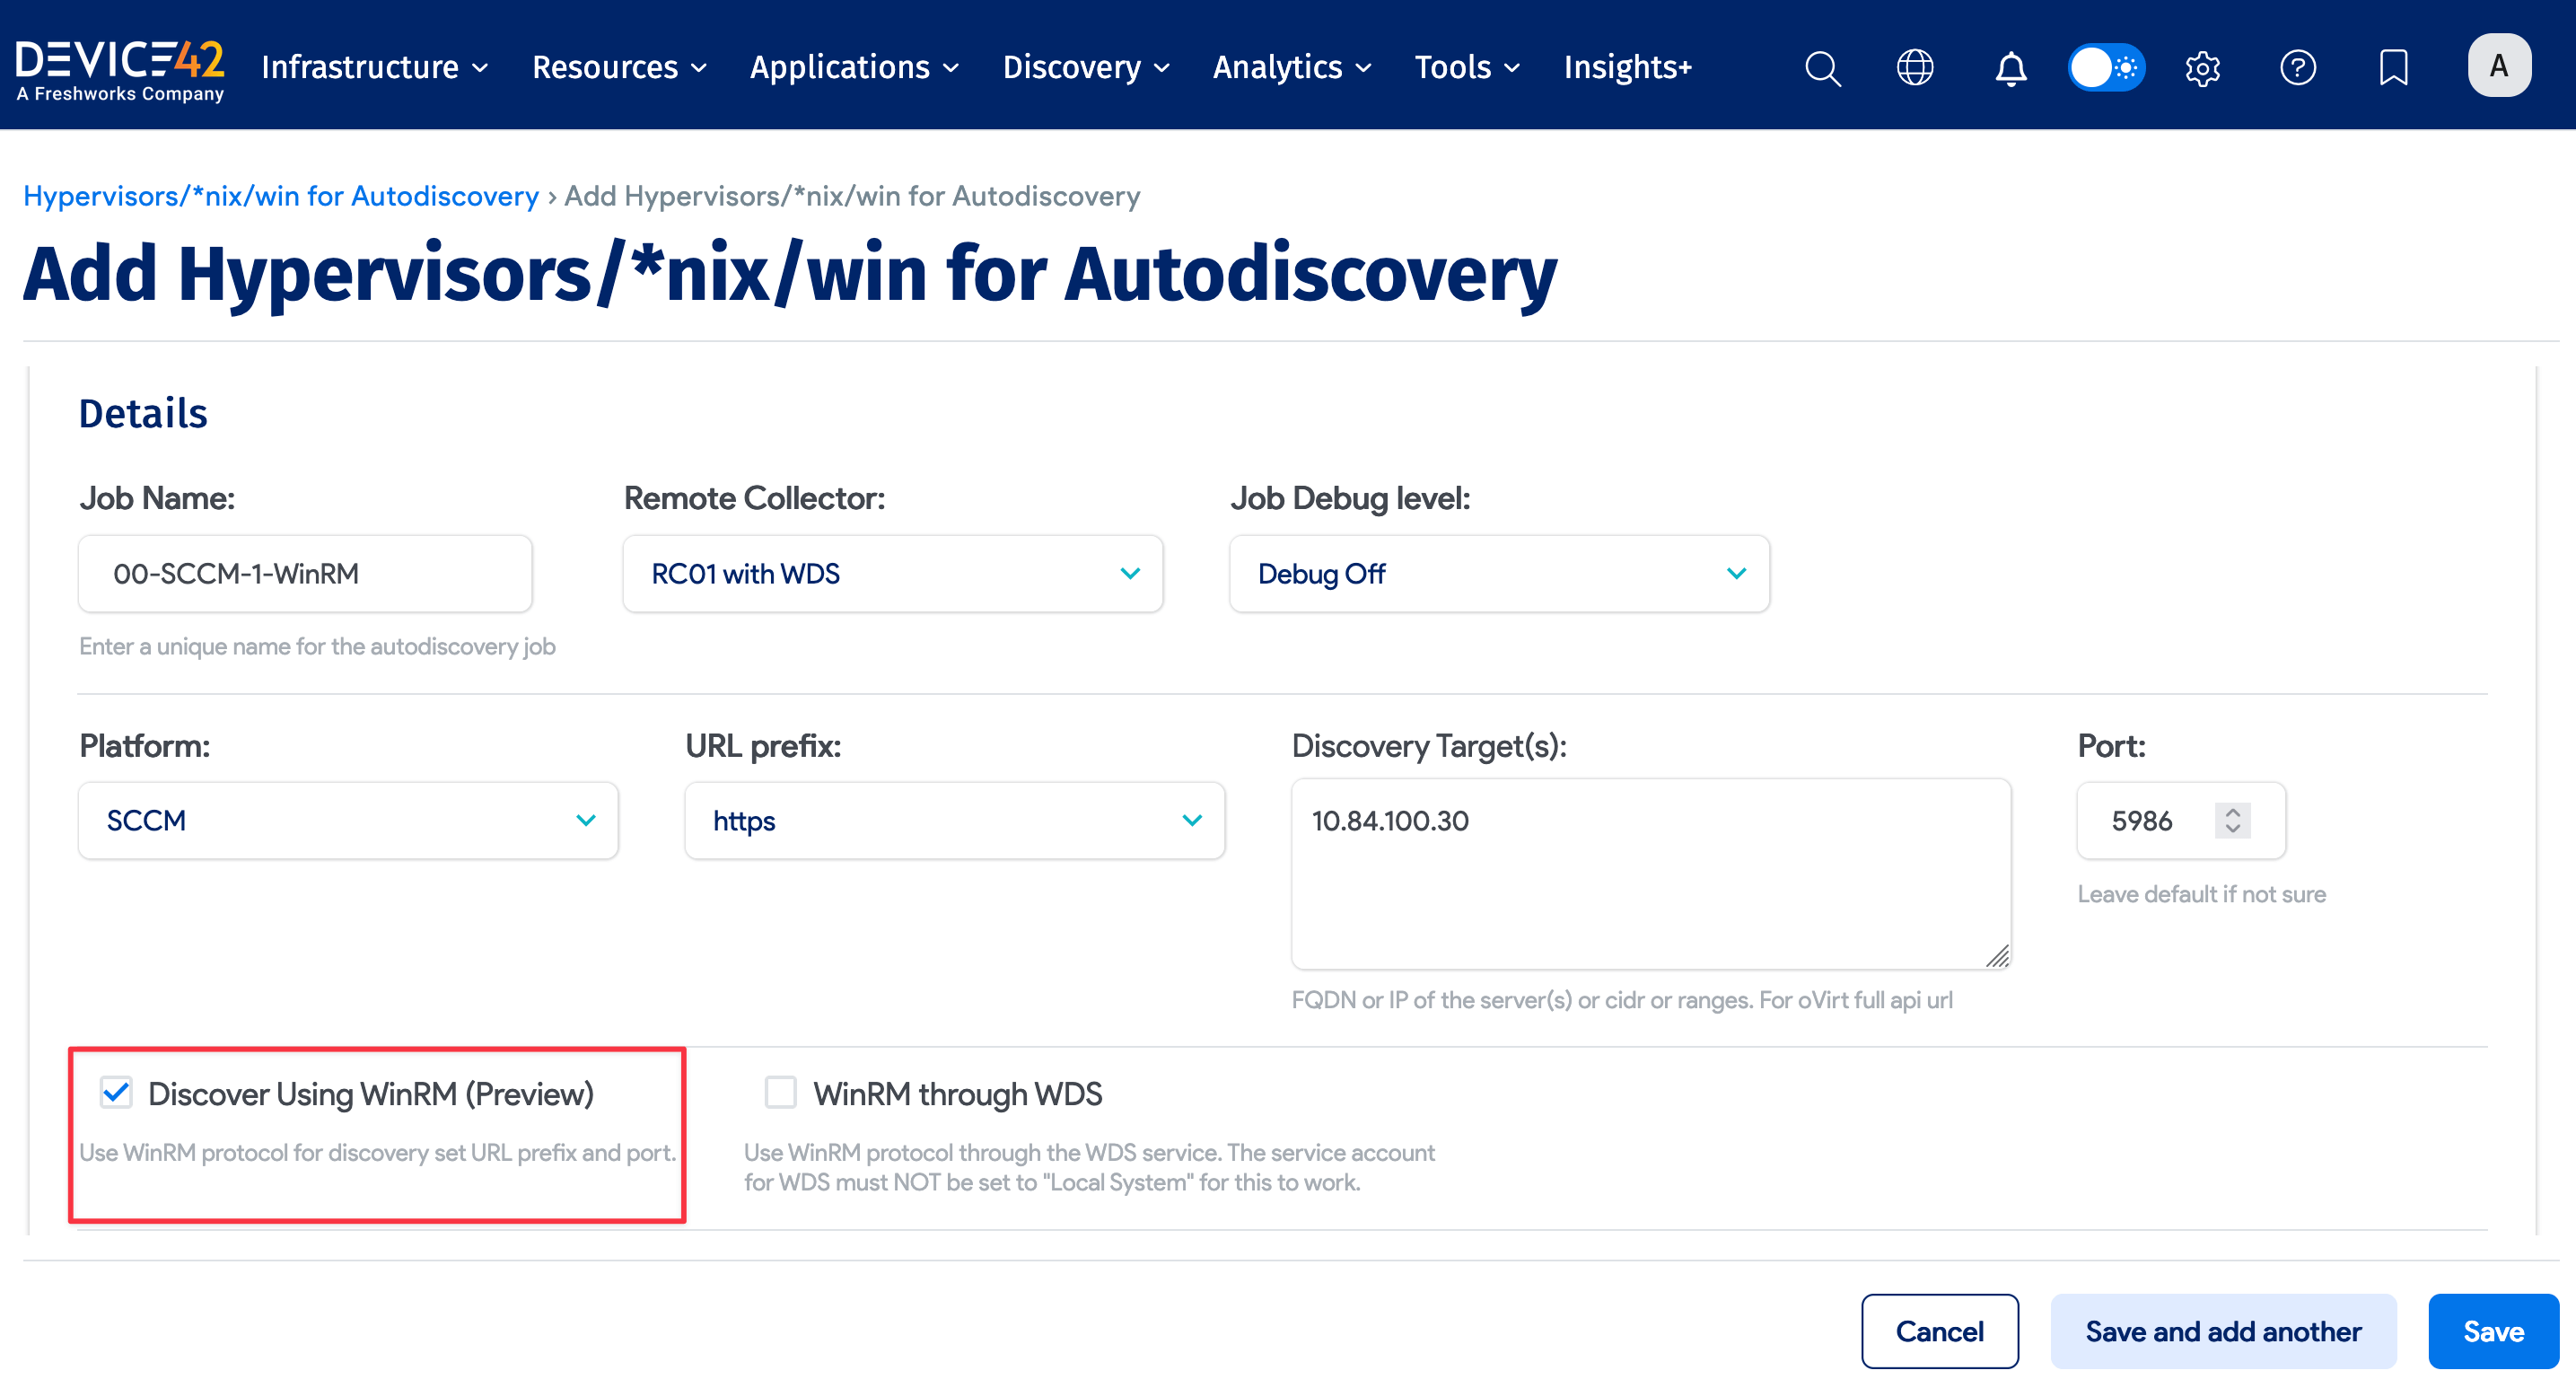This screenshot has height=1388, width=2576.
Task: Follow the Hypervisors breadcrumb link
Action: [x=280, y=196]
